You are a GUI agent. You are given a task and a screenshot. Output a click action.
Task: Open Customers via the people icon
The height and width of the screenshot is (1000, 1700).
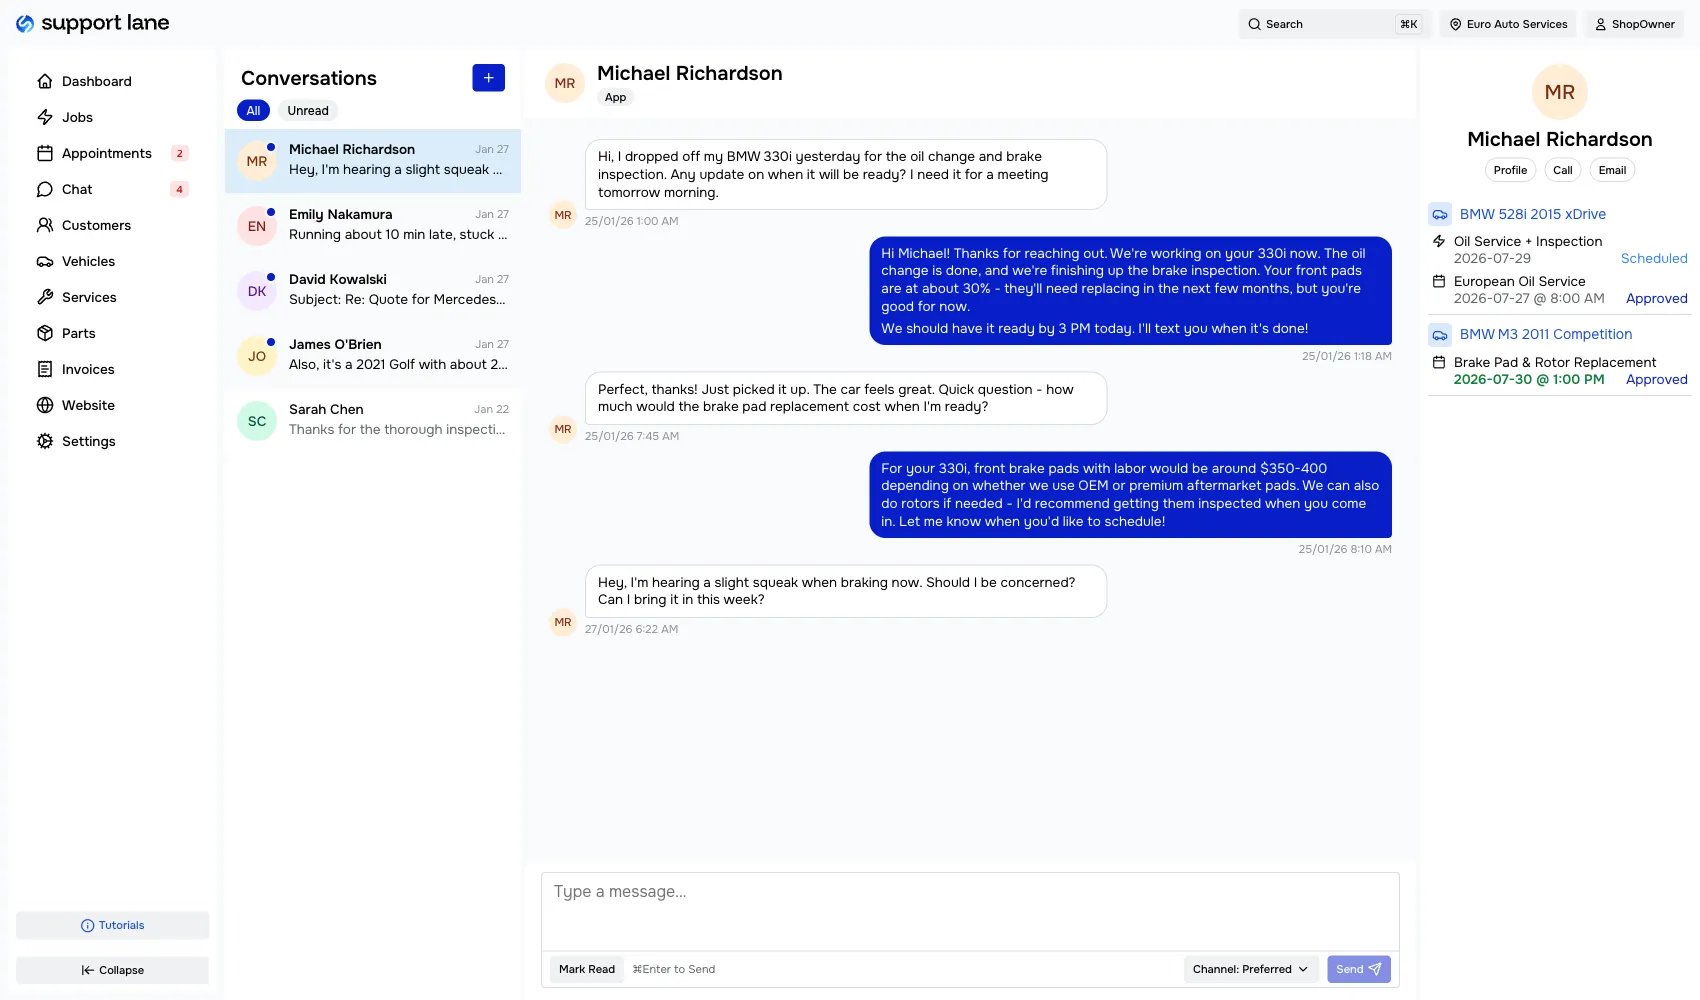[x=45, y=225]
